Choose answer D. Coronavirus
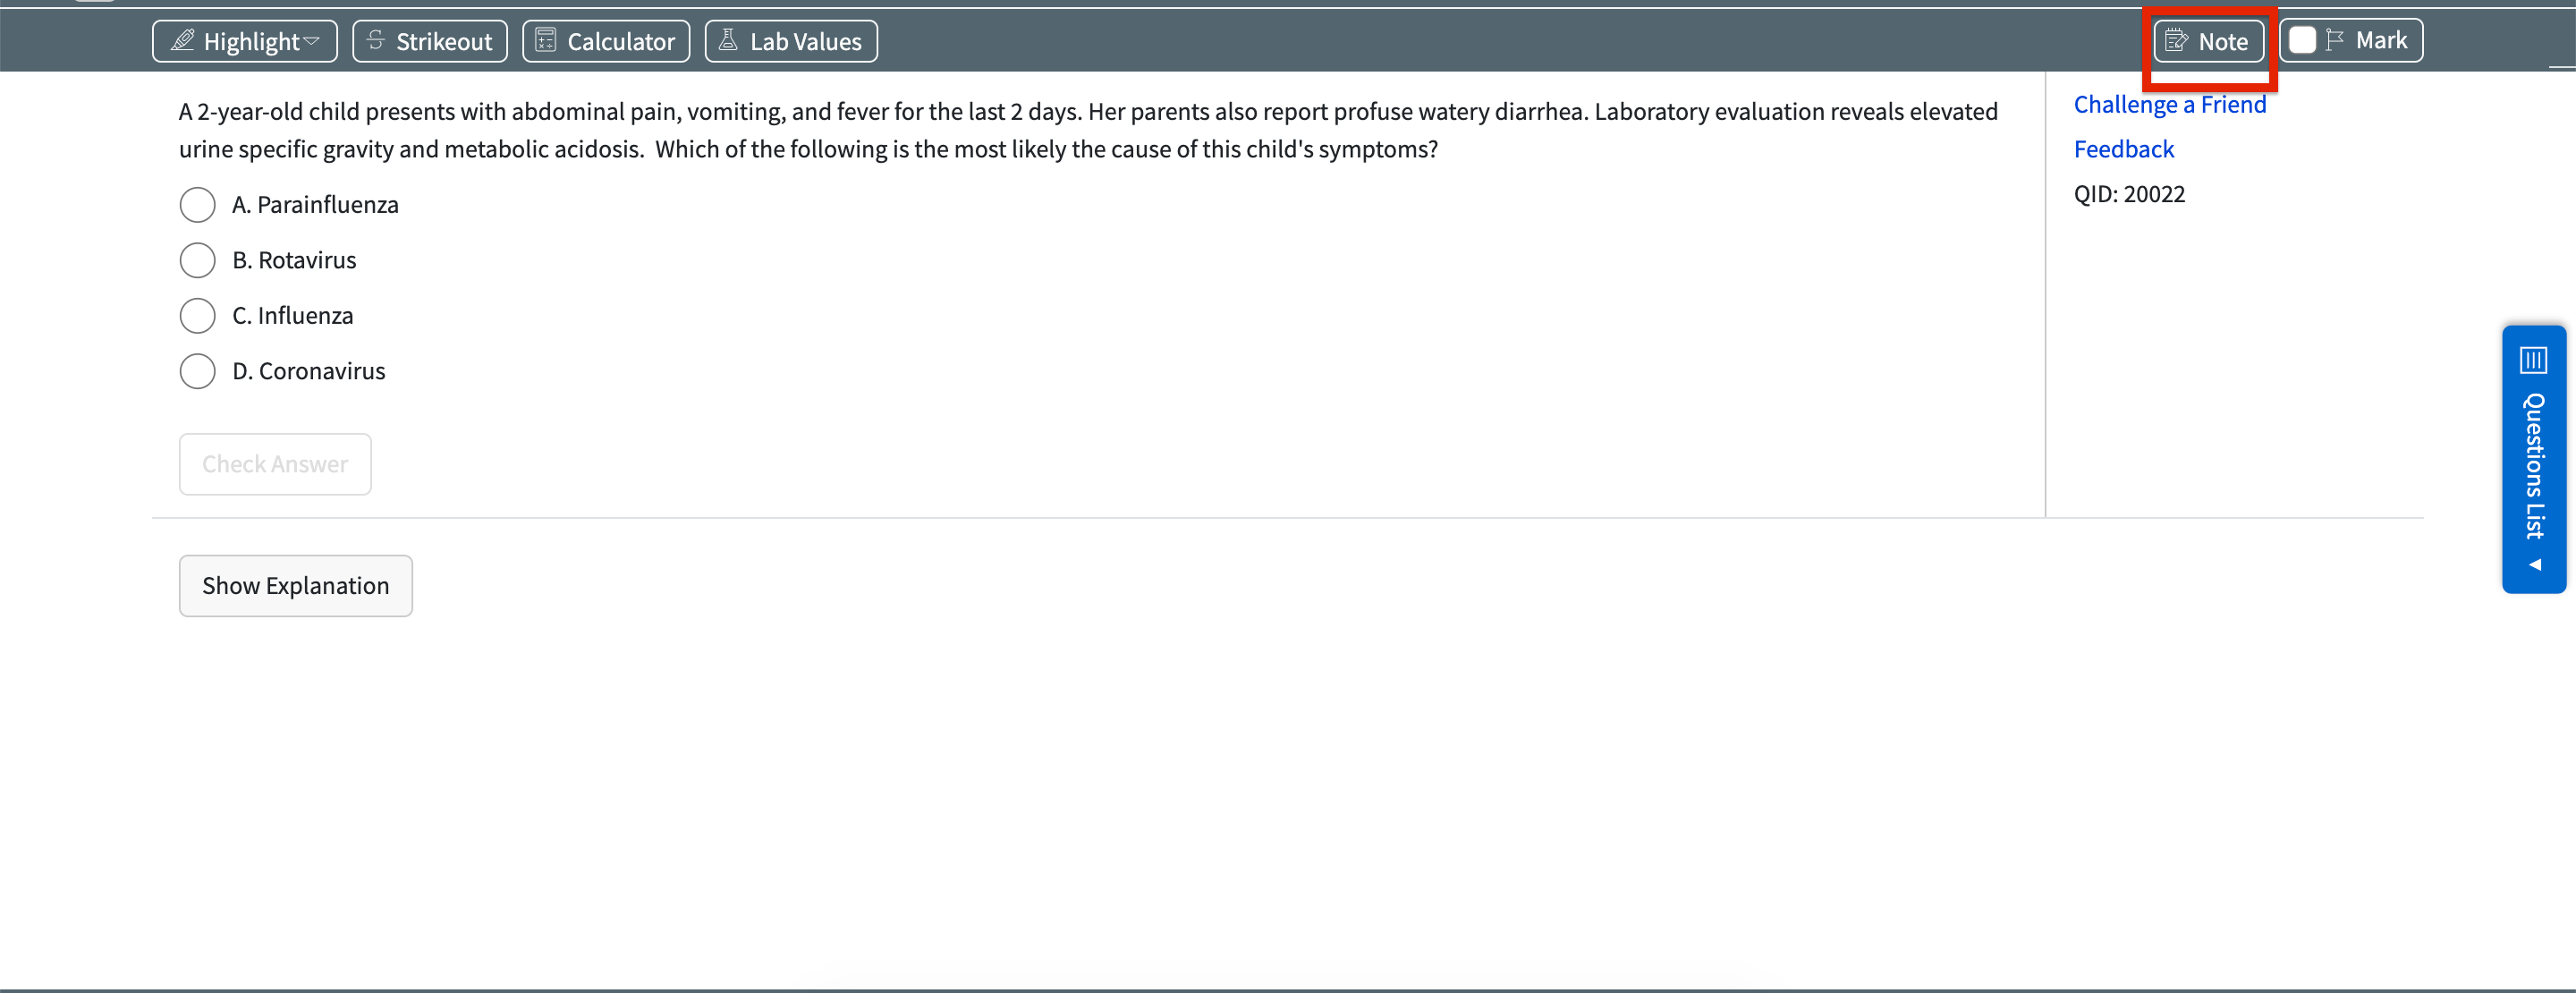Screen dimensions: 2576x993 coord(198,371)
